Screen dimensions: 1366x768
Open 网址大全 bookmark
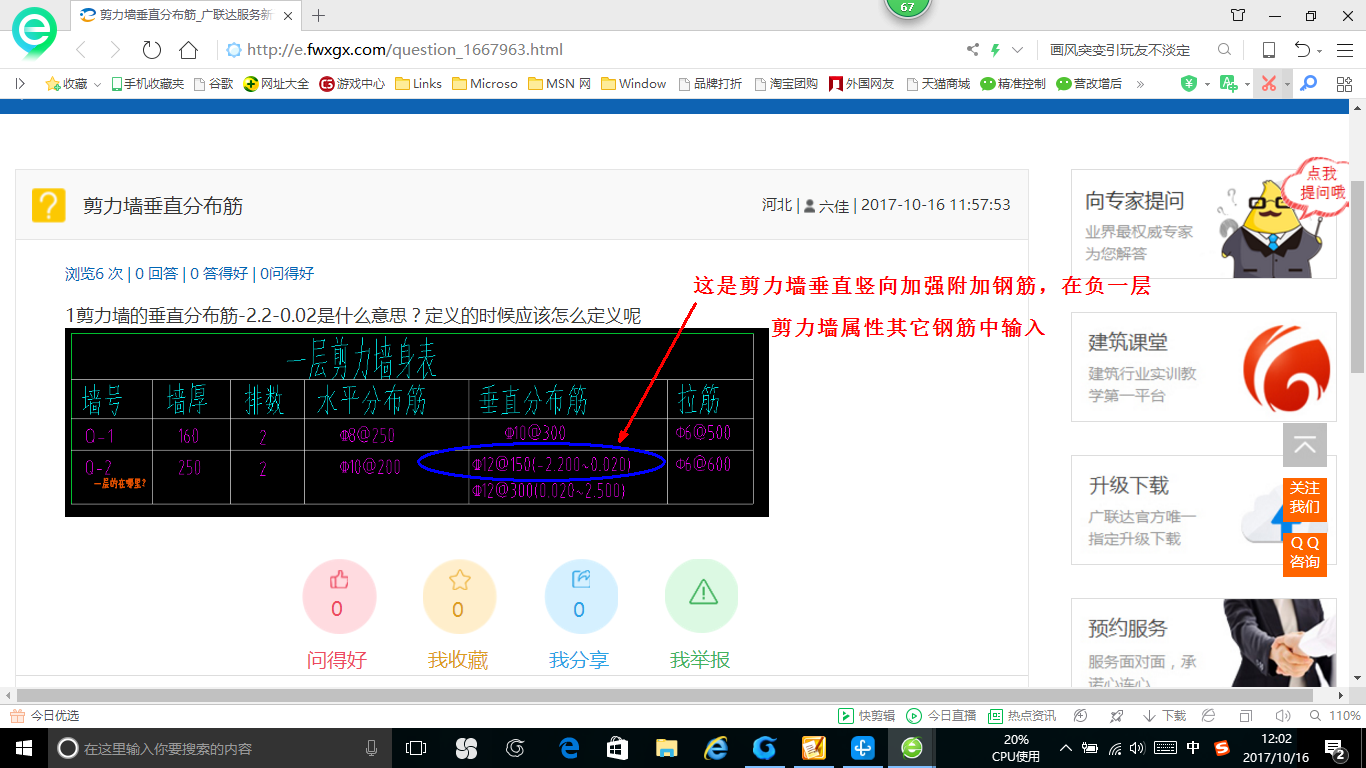[x=277, y=84]
